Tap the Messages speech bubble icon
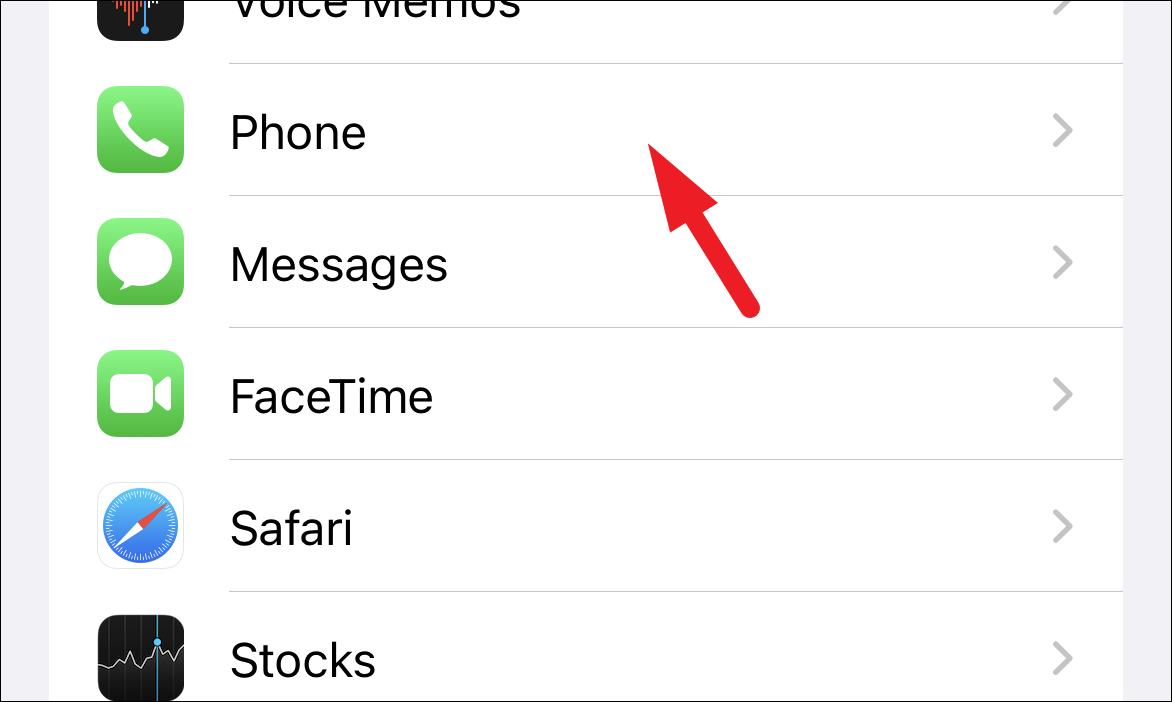The height and width of the screenshot is (702, 1172). 141,262
